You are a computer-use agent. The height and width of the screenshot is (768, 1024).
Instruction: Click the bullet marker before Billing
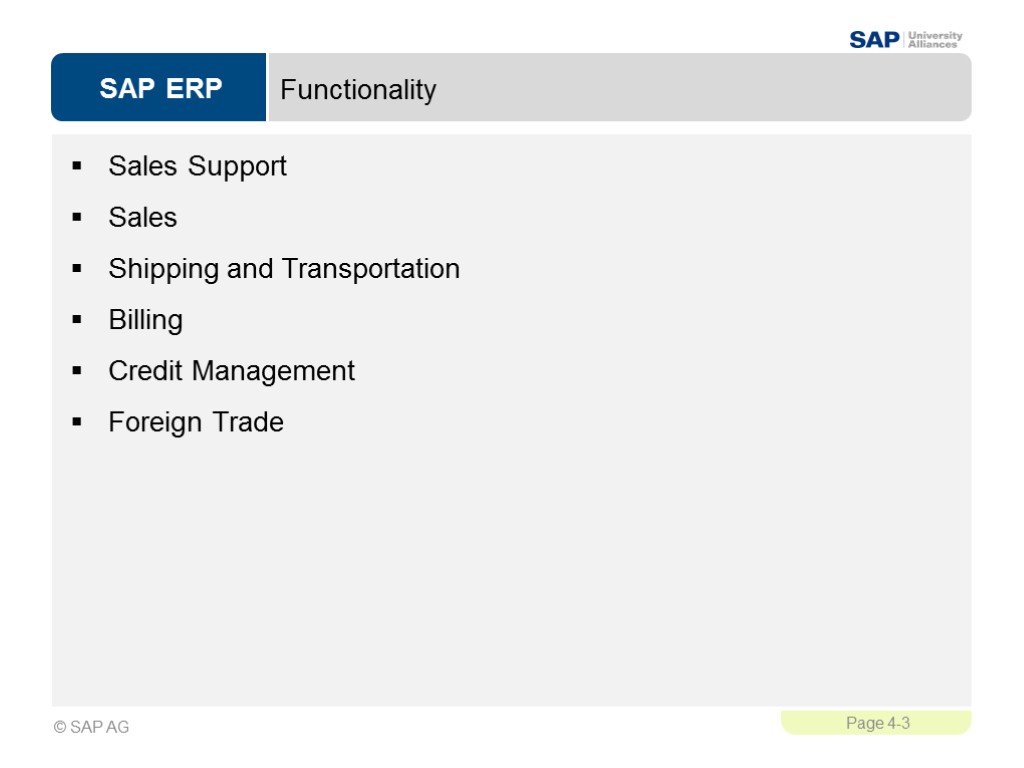coord(77,320)
